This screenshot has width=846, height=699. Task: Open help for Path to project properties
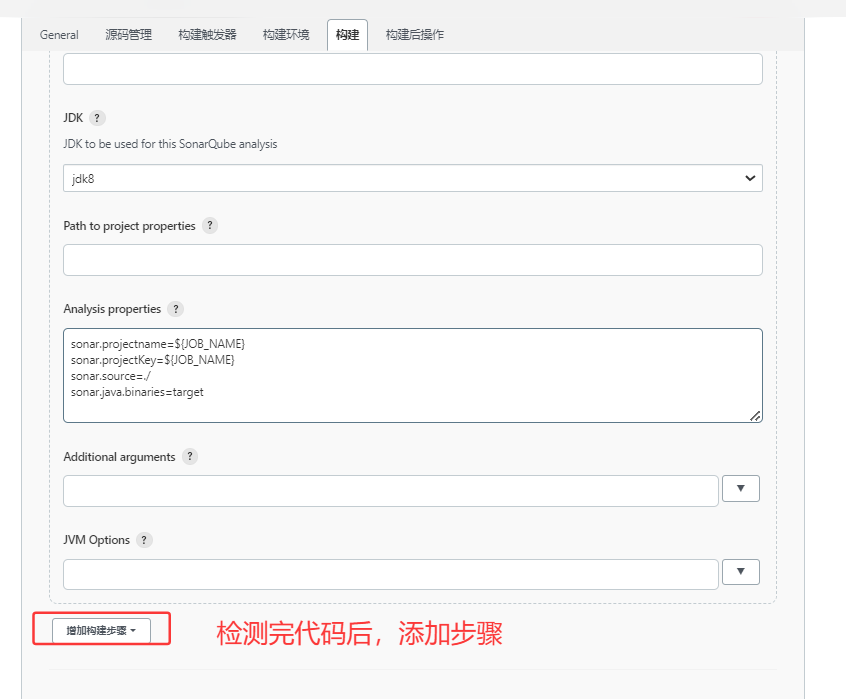point(210,225)
